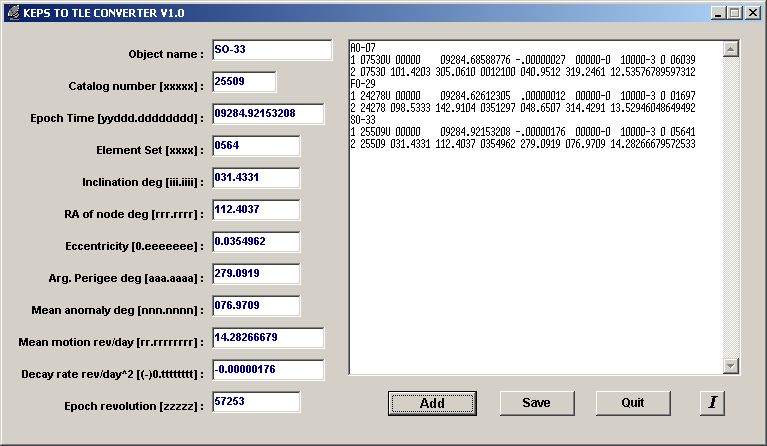This screenshot has height=446, width=767.
Task: Click the FO-29 name line
Action: click(363, 84)
